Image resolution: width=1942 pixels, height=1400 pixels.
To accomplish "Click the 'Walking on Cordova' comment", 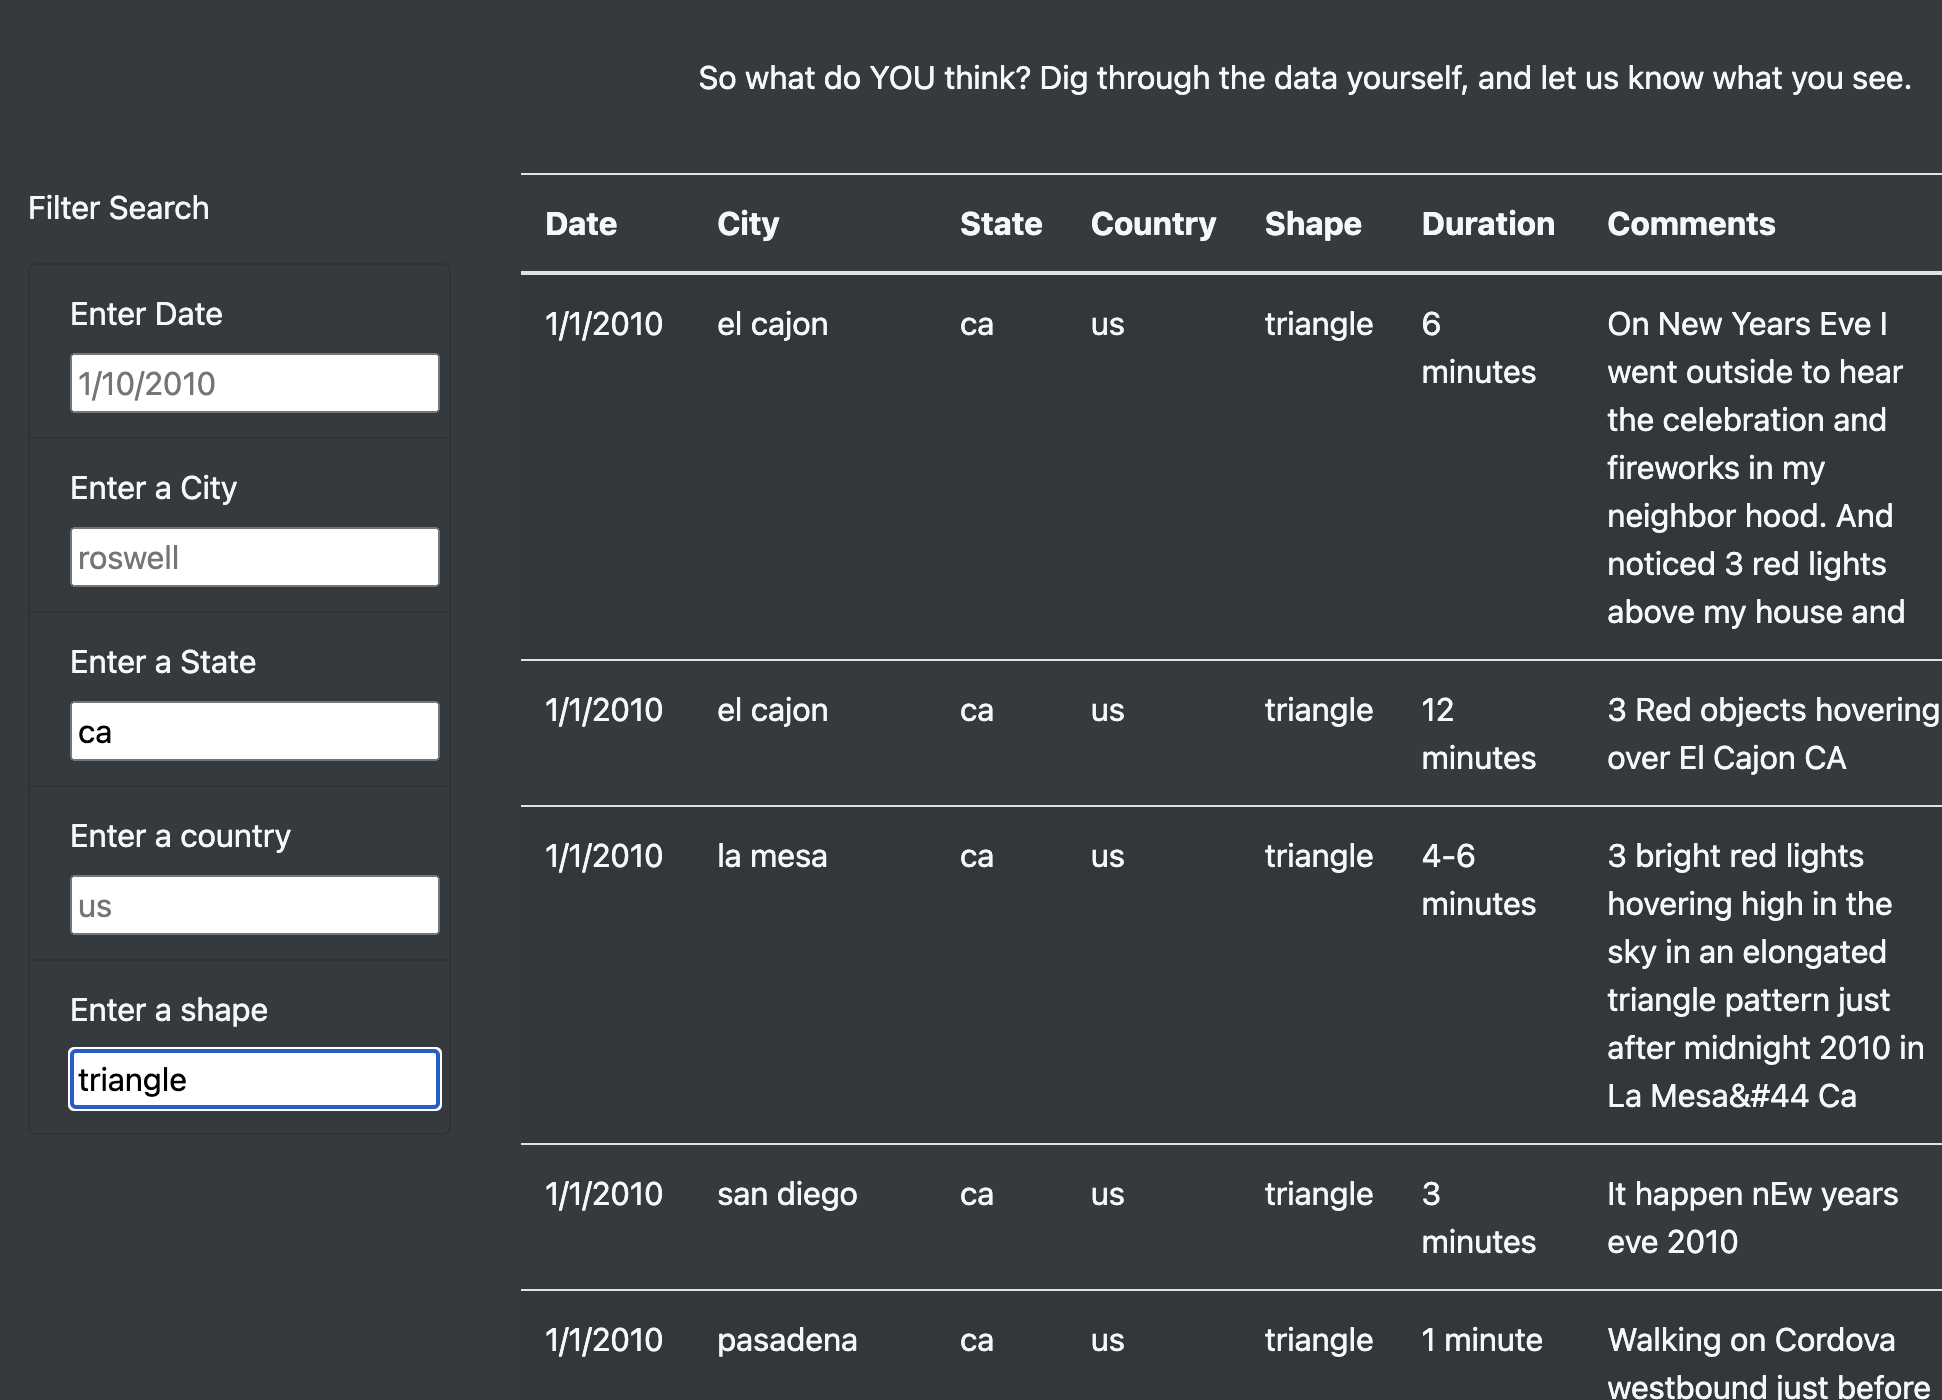I will [x=1768, y=1361].
